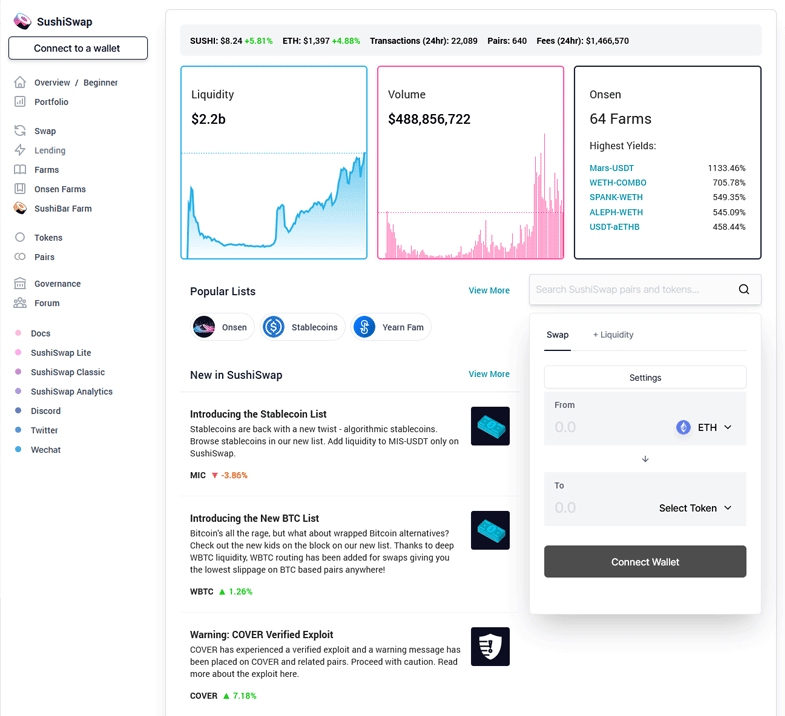Image resolution: width=785 pixels, height=716 pixels.
Task: Click the dark Connect Wallet button
Action: [645, 561]
